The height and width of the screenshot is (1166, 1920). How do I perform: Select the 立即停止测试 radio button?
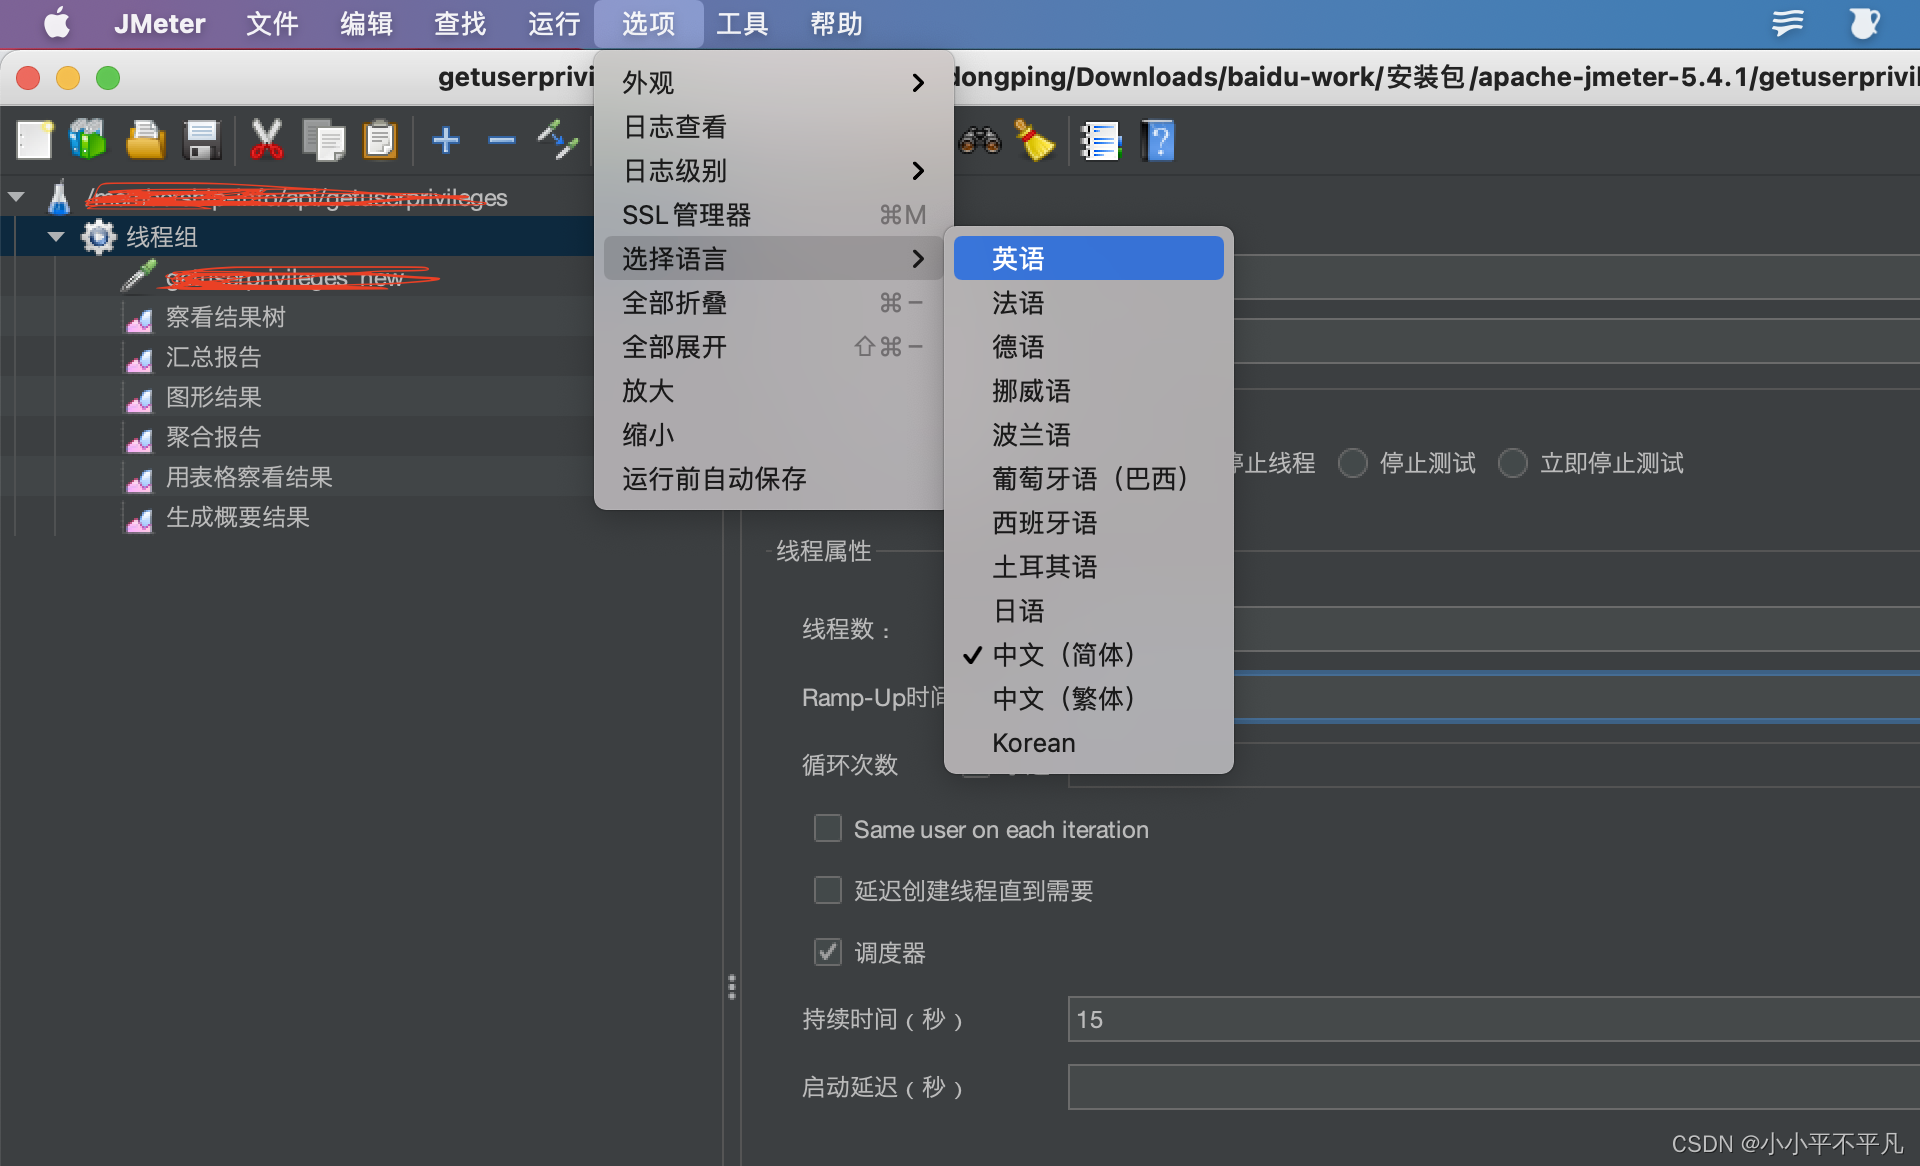click(x=1513, y=463)
